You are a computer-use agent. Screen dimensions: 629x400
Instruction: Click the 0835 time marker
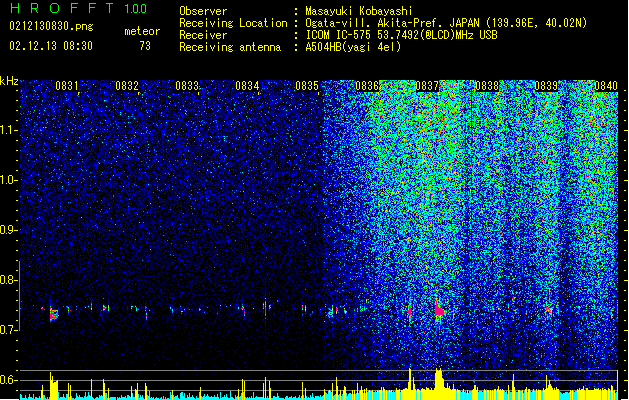[x=307, y=86]
